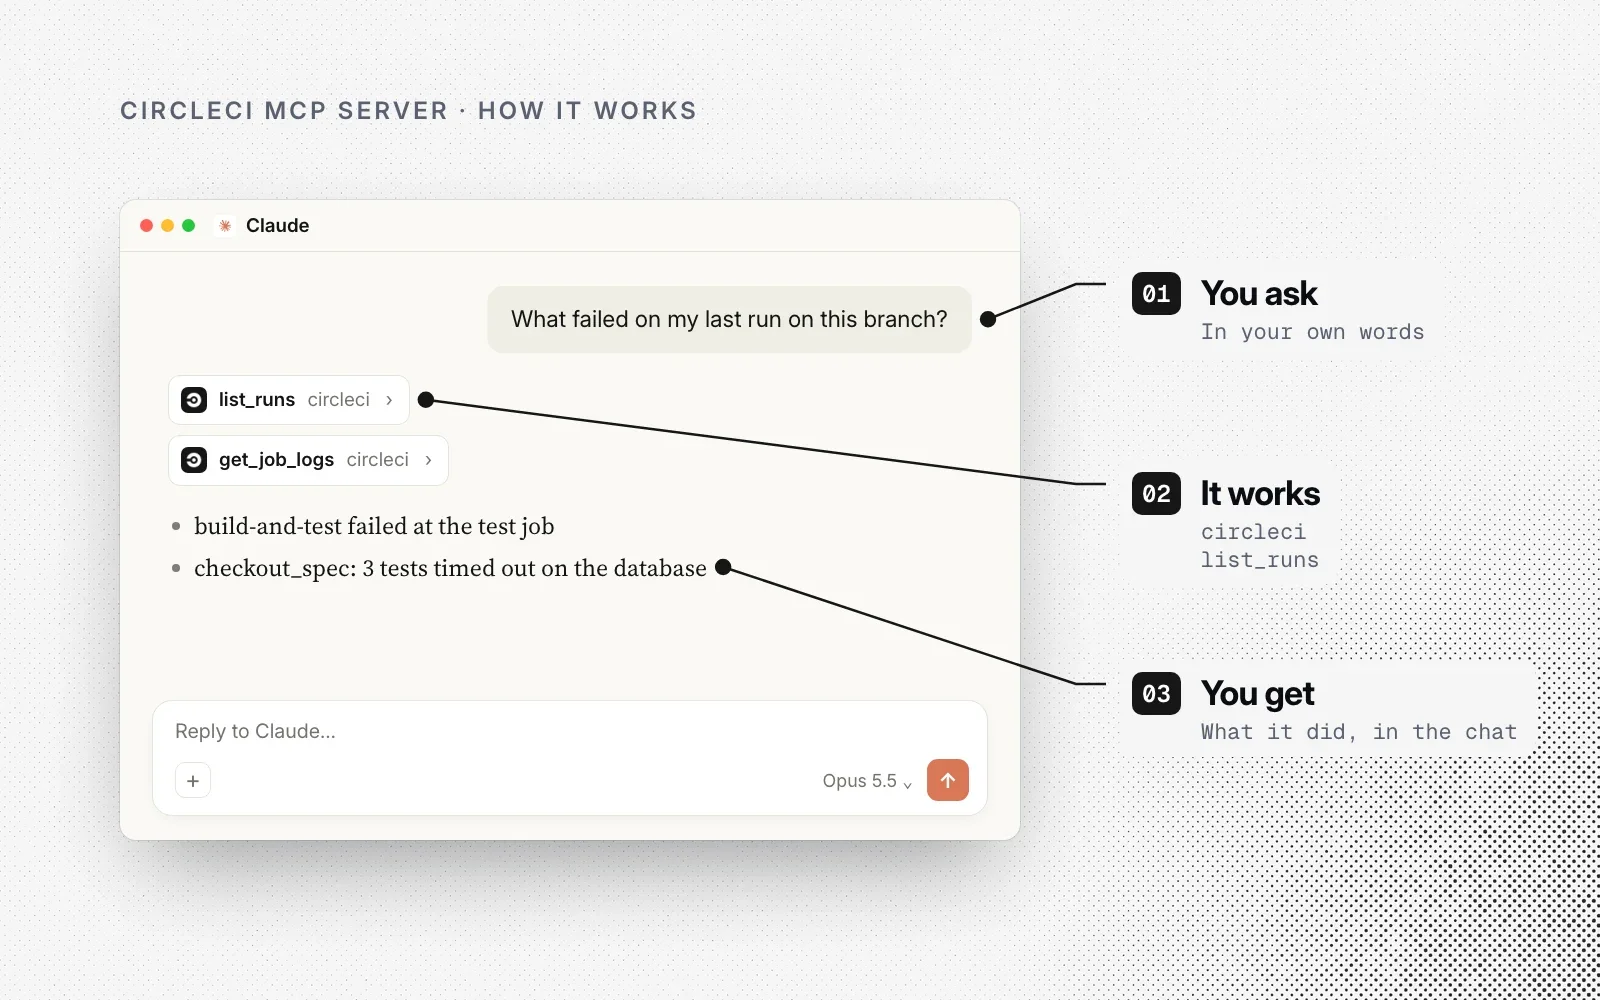Click the "You ask" heading
The image size is (1600, 1000).
coord(1259,294)
